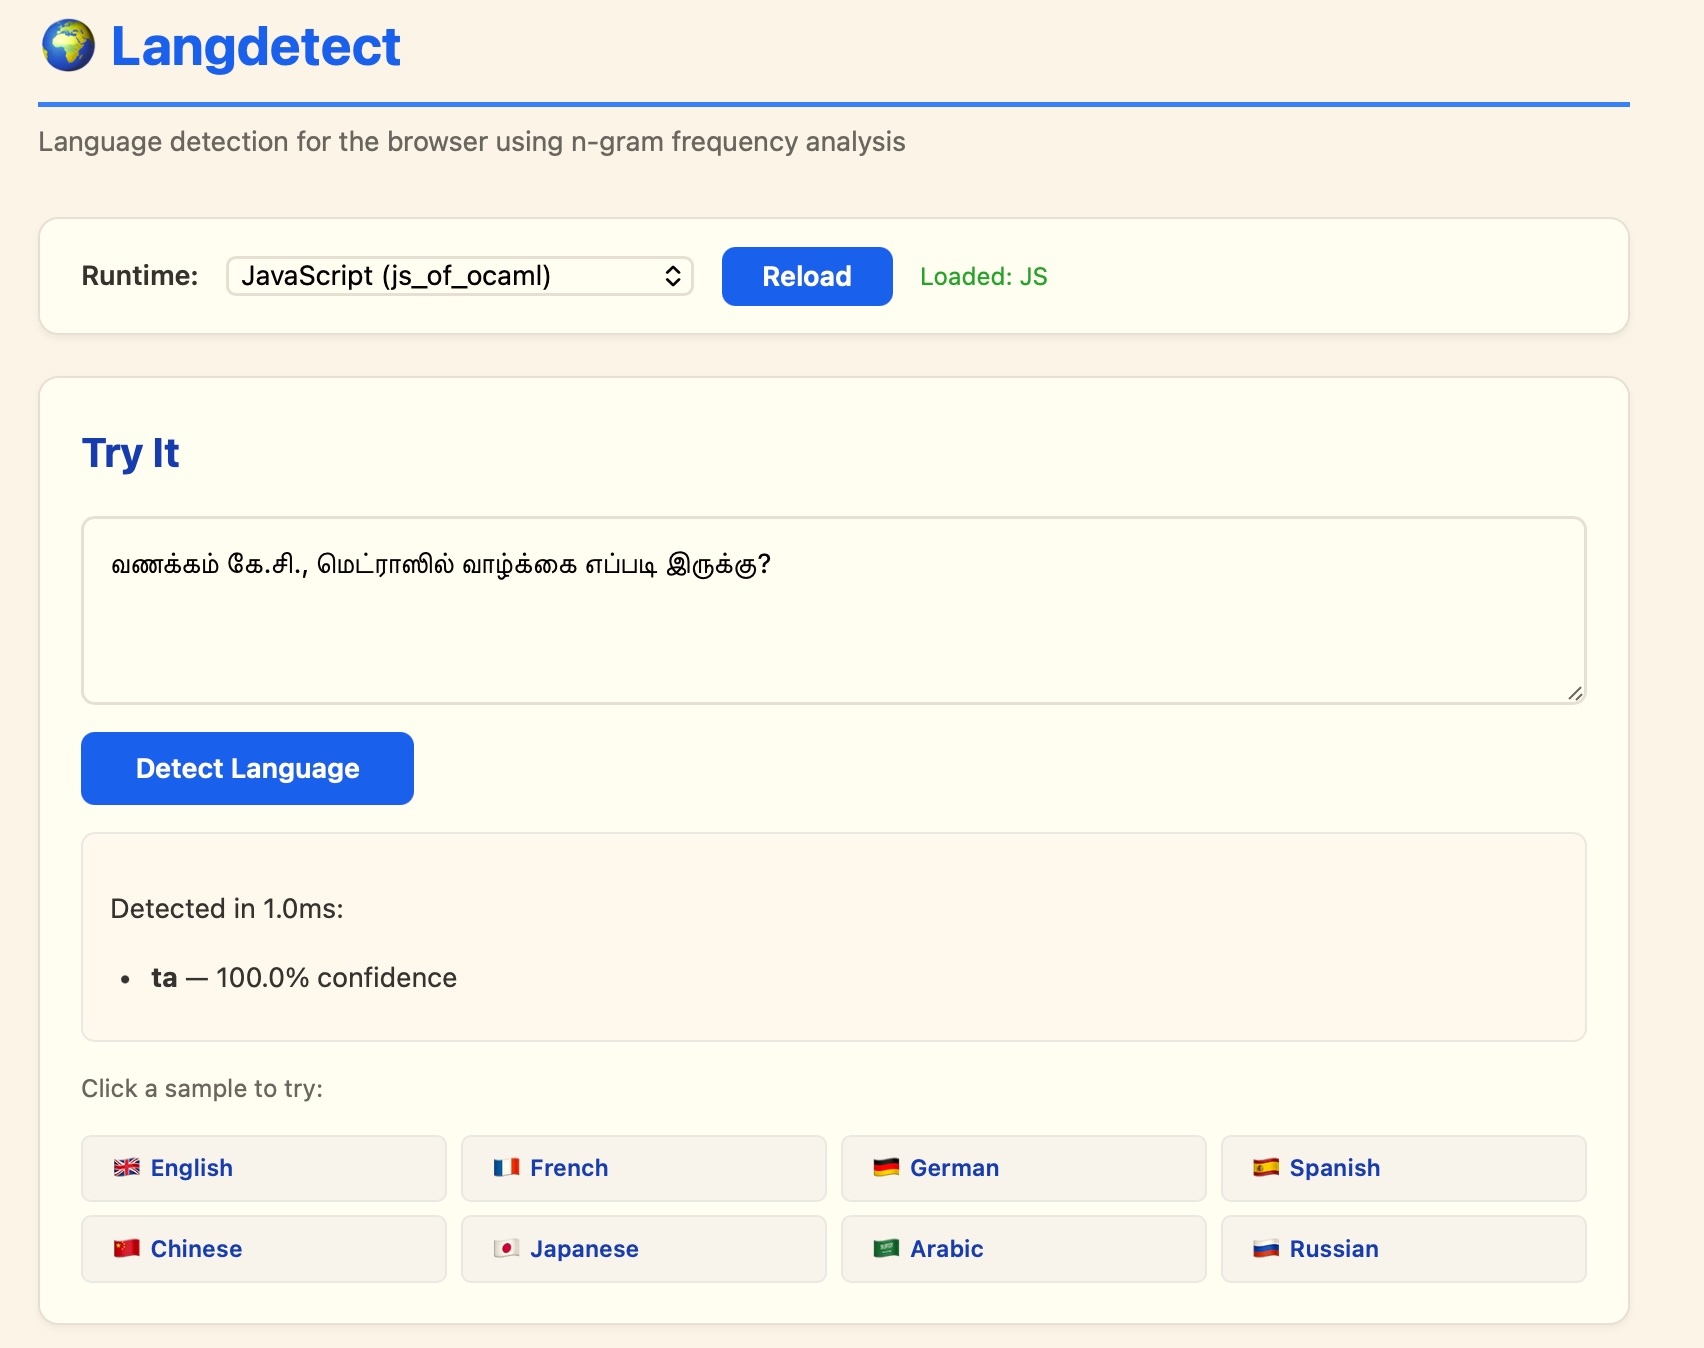The width and height of the screenshot is (1704, 1348).
Task: Click the Spanish flag icon
Action: pos(1267,1167)
